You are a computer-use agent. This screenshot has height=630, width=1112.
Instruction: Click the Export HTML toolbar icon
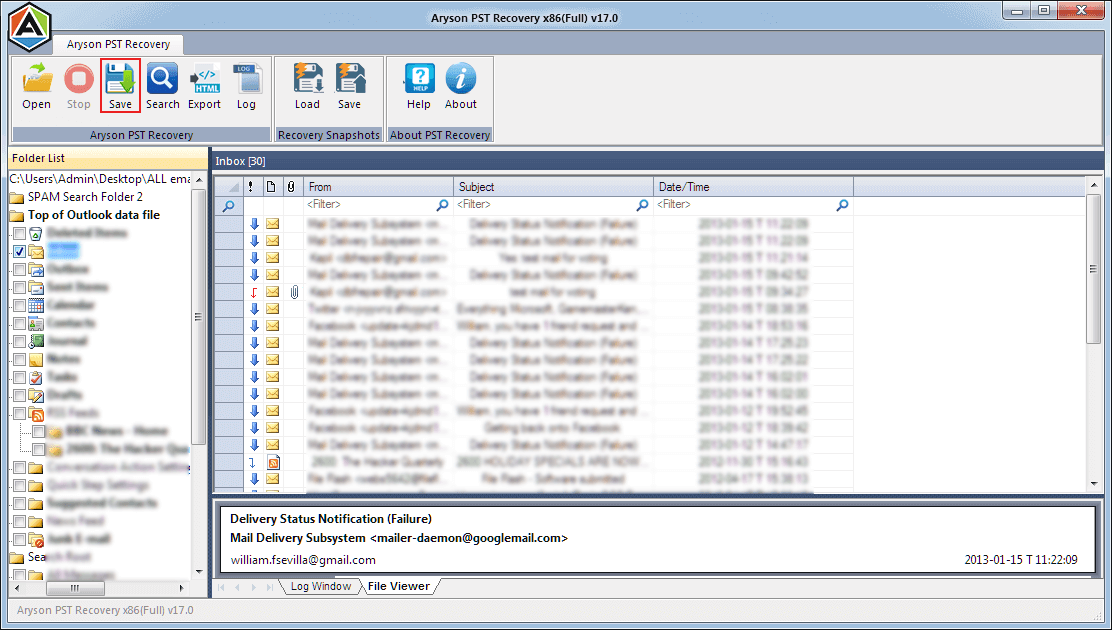(x=204, y=86)
